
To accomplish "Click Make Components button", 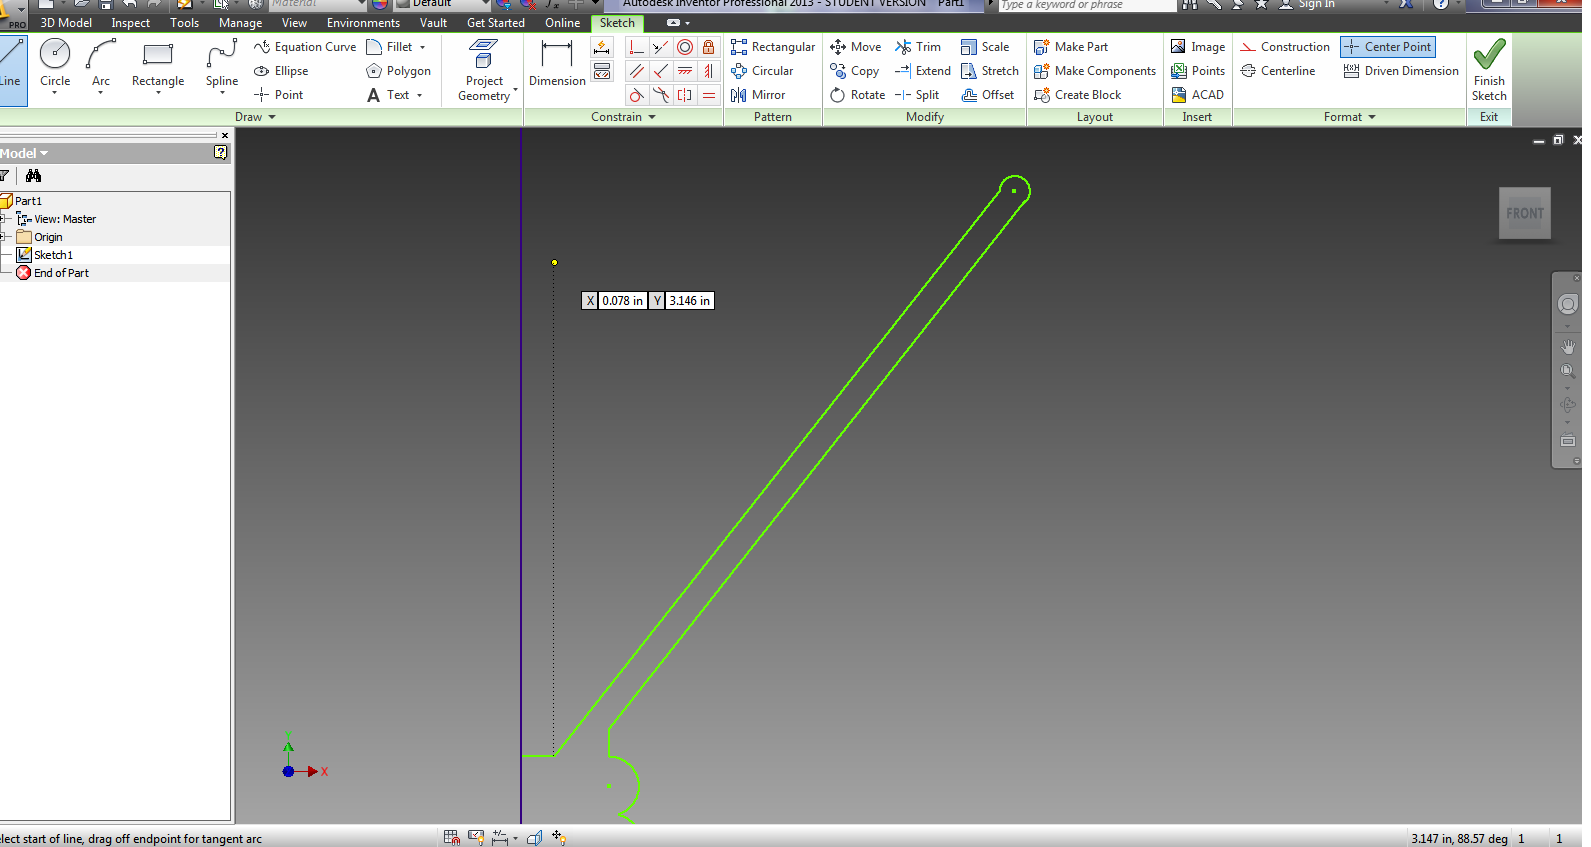I will [1095, 71].
